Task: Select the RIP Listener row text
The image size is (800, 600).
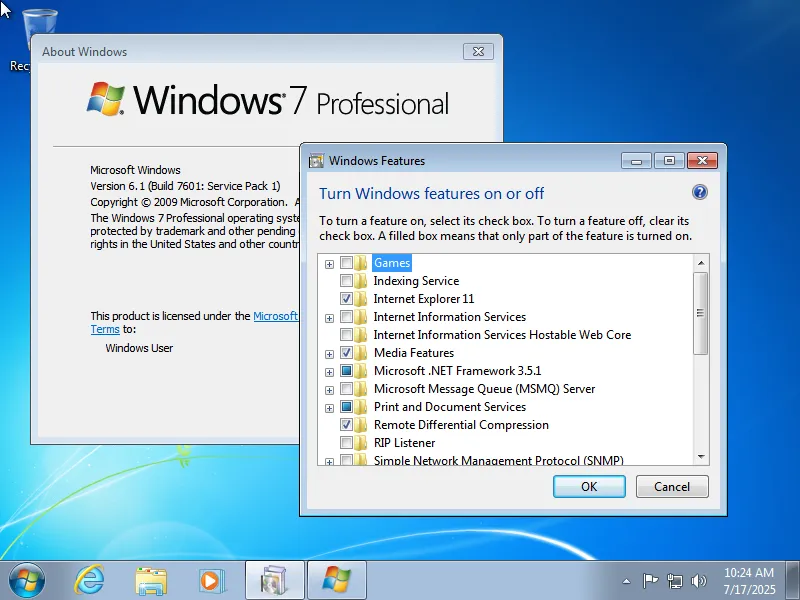Action: point(404,442)
